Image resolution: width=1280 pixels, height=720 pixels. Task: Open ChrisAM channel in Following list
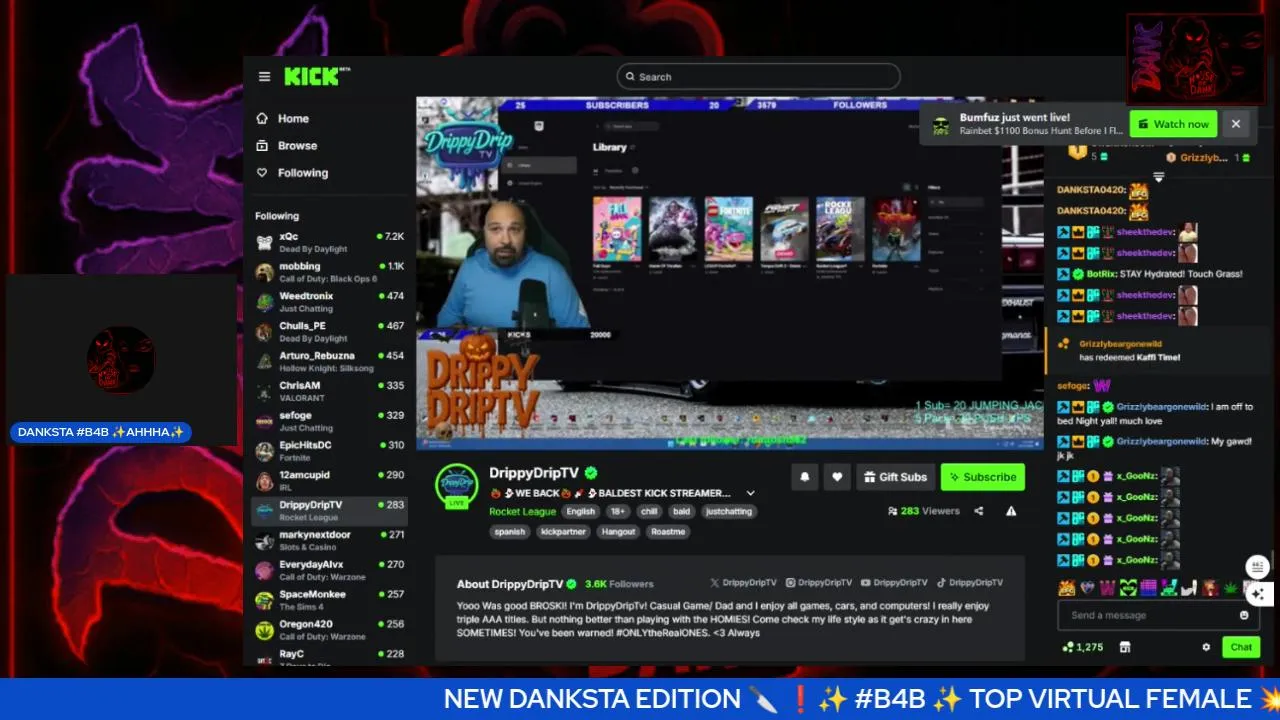click(329, 391)
